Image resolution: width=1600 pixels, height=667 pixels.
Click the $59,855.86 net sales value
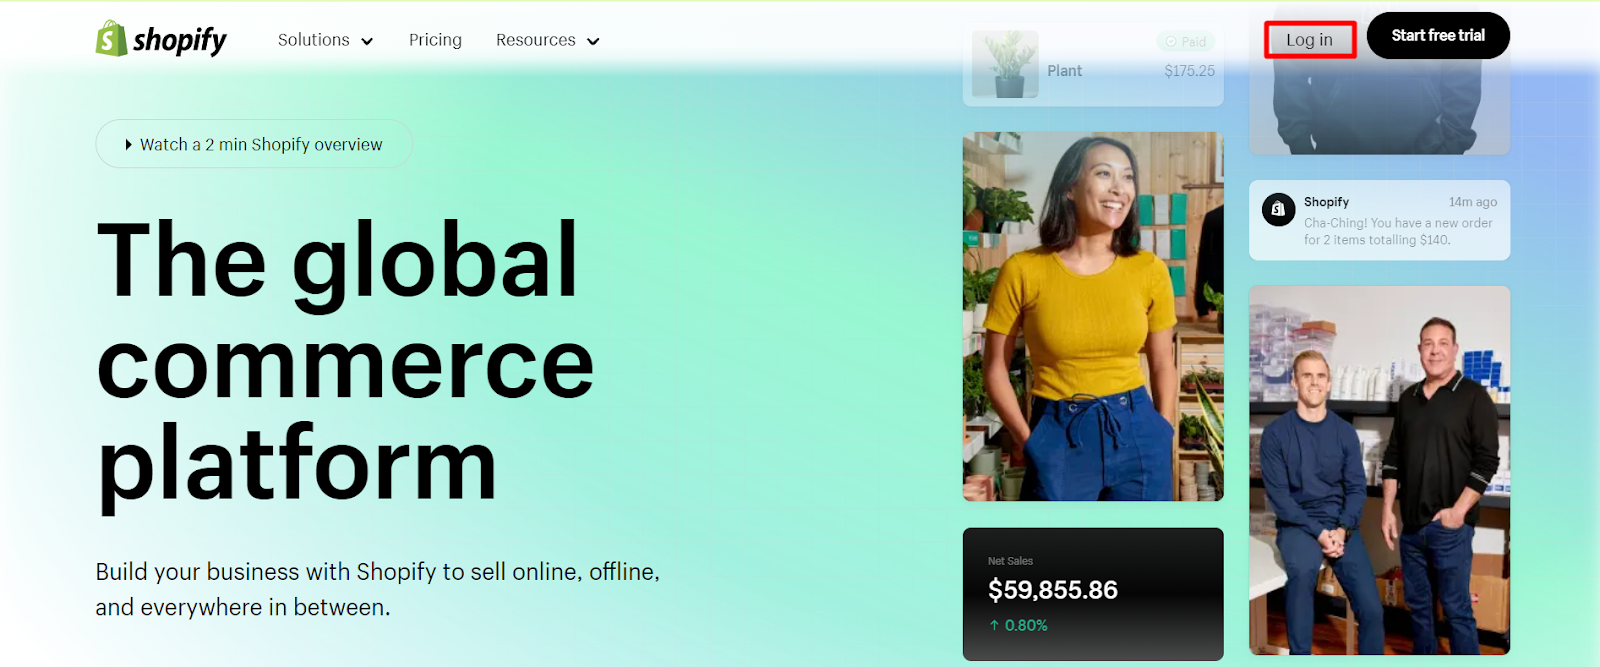coord(1053,590)
